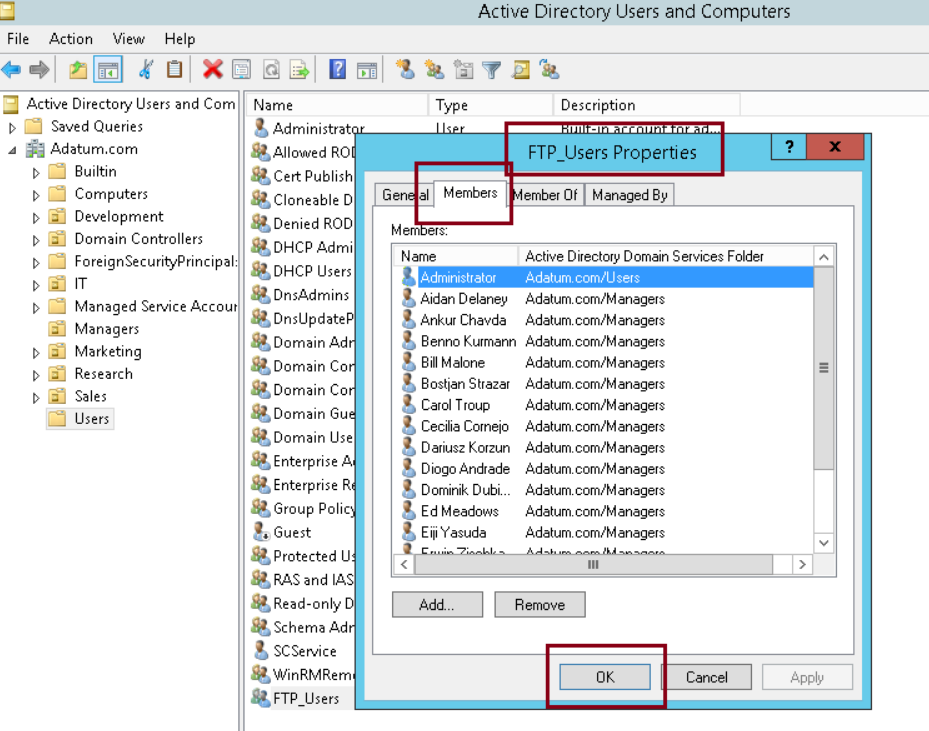Click the Find objects magnifier icon

[x=521, y=70]
